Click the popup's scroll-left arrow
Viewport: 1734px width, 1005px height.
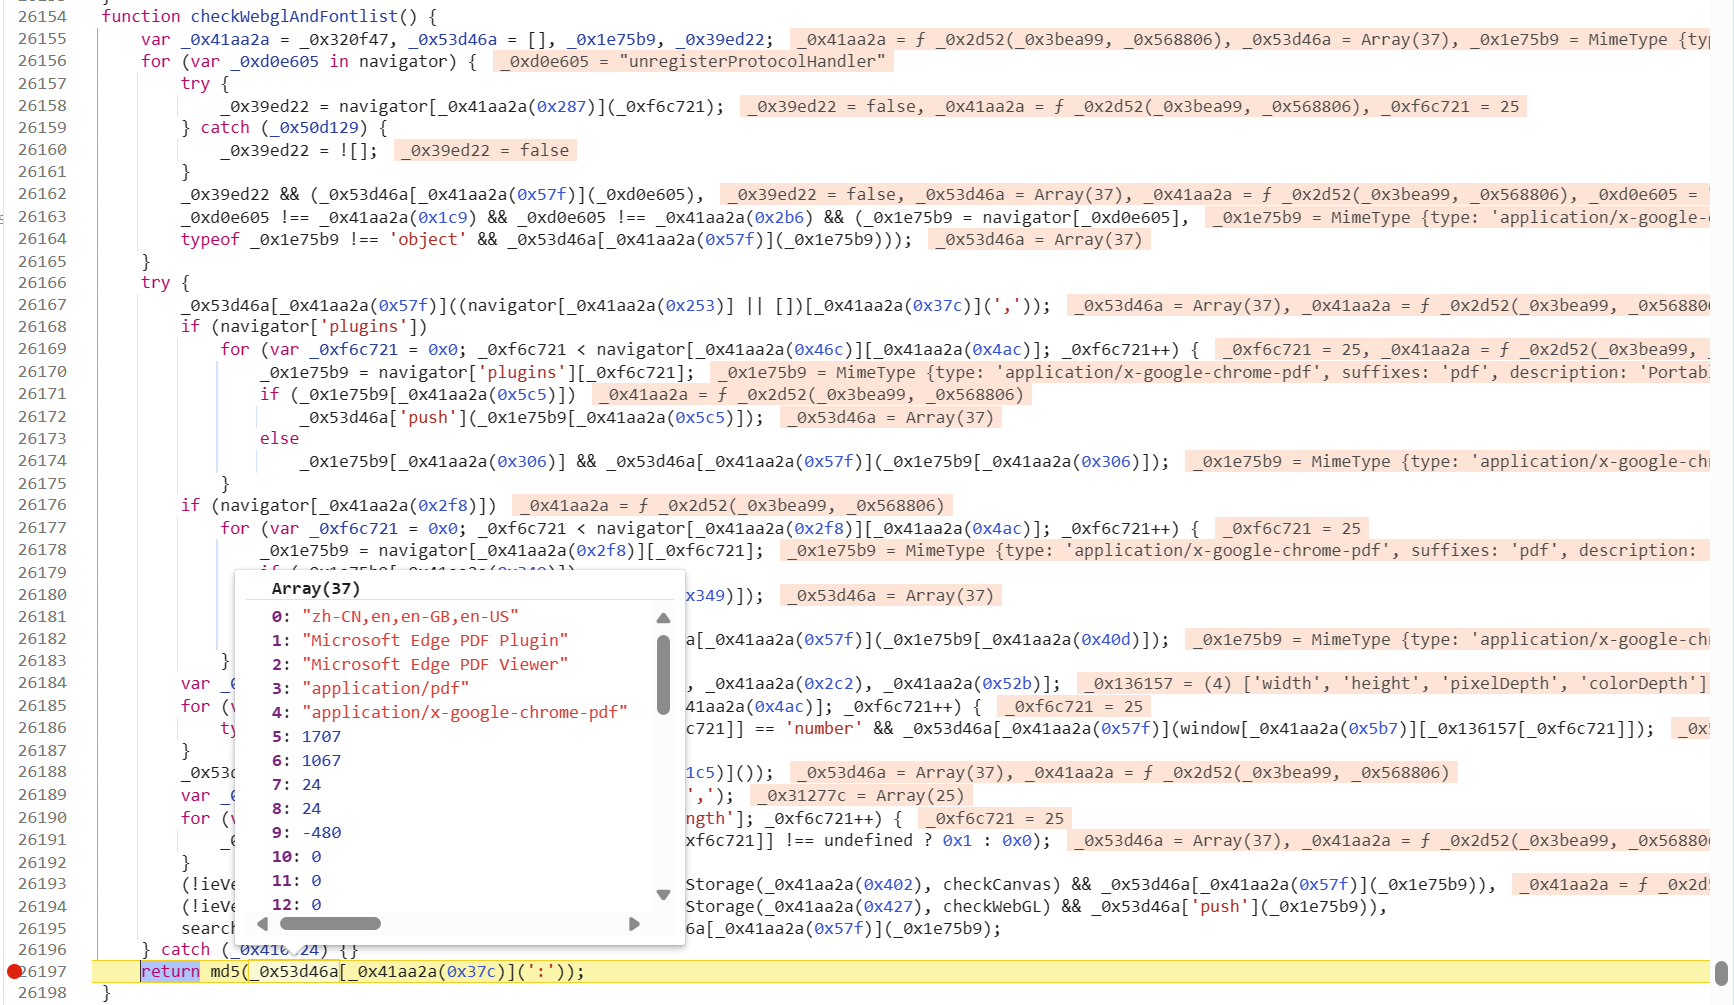(263, 924)
